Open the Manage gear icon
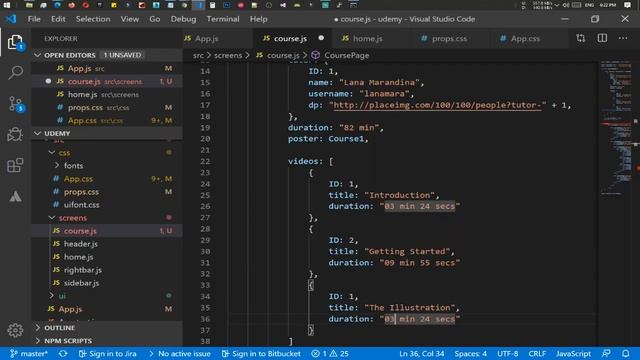Viewport: 640px width, 360px height. [16, 330]
